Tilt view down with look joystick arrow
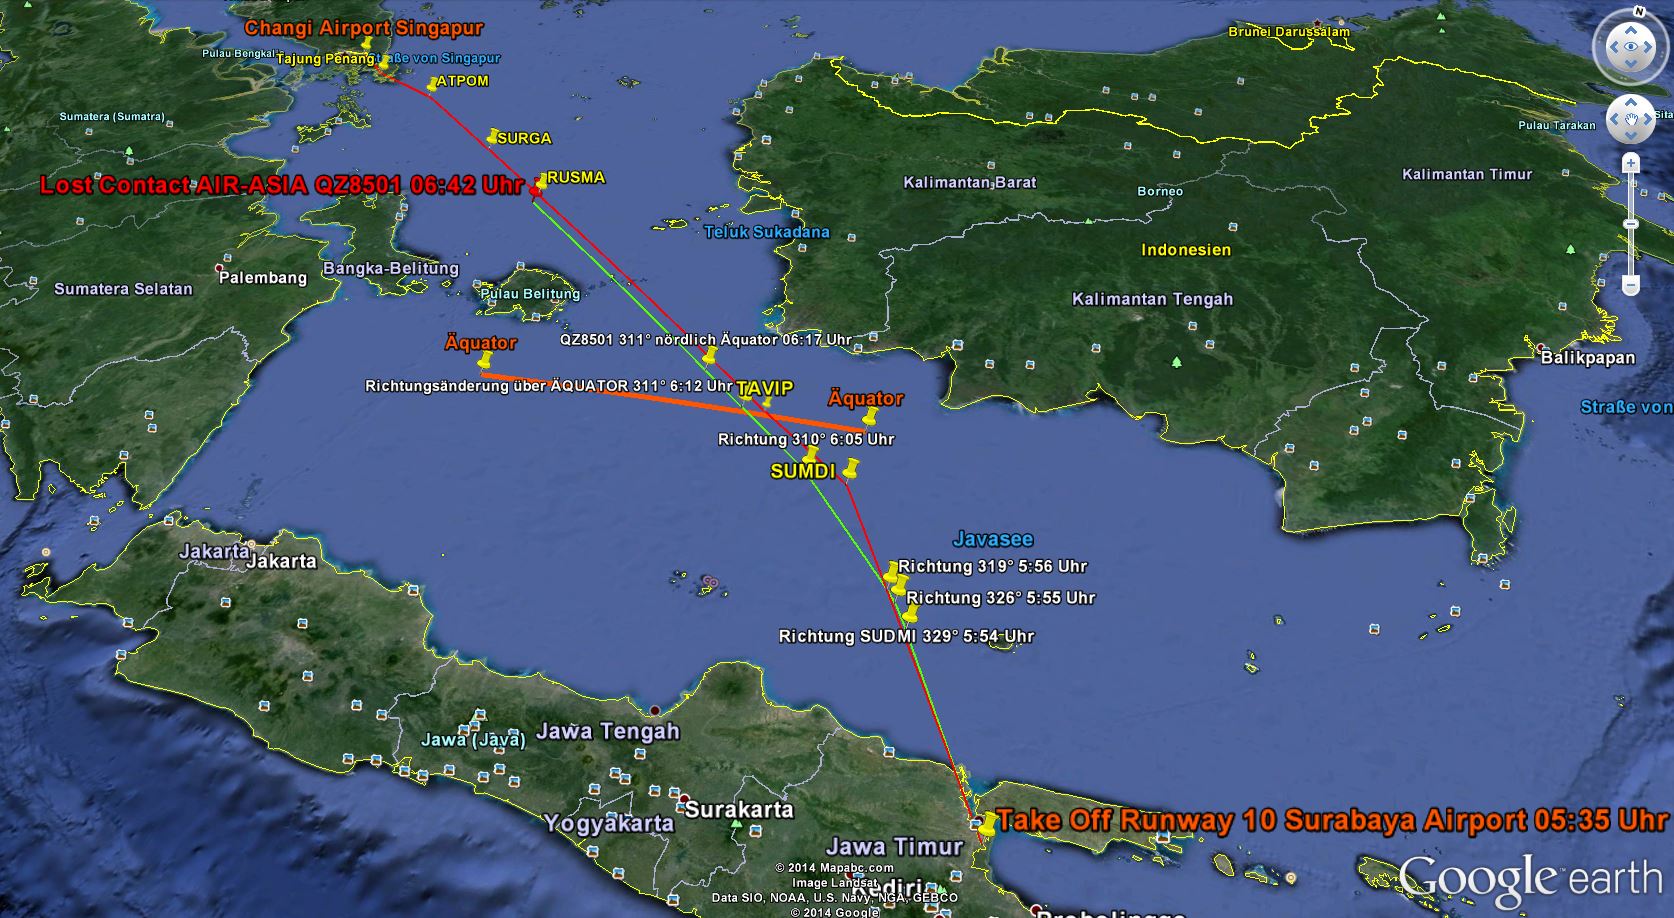The height and width of the screenshot is (918, 1674). point(1631,66)
